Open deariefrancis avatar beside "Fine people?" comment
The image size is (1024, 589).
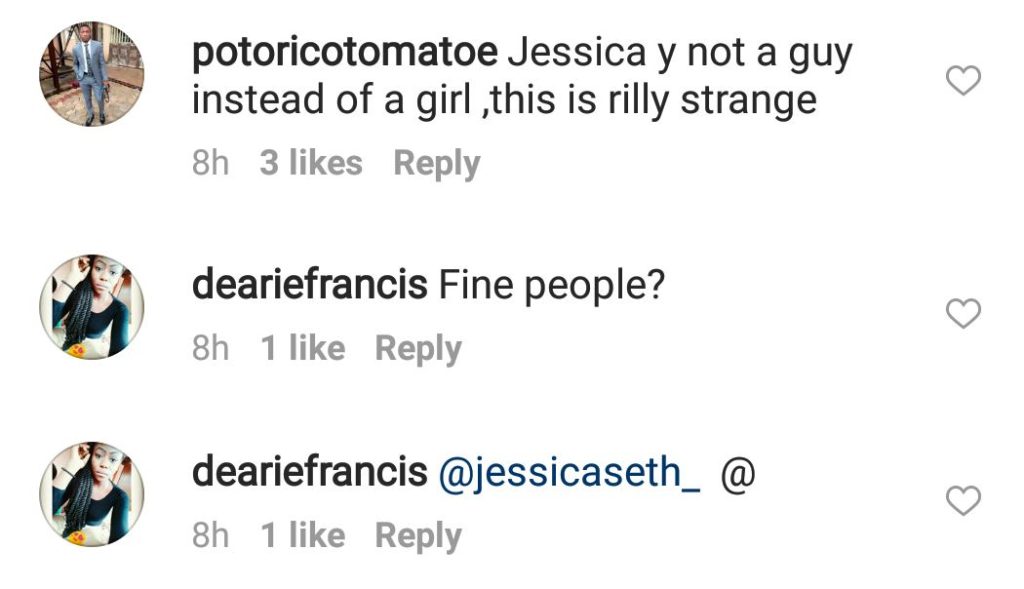tap(91, 307)
